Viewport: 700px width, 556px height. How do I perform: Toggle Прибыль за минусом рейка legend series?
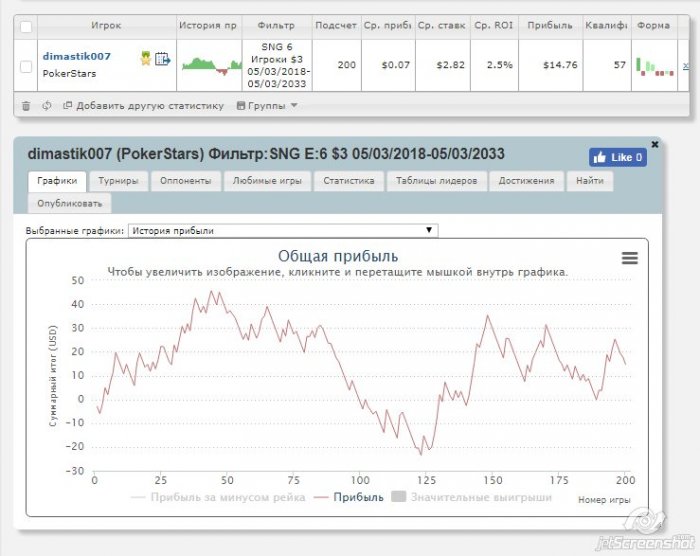point(218,497)
